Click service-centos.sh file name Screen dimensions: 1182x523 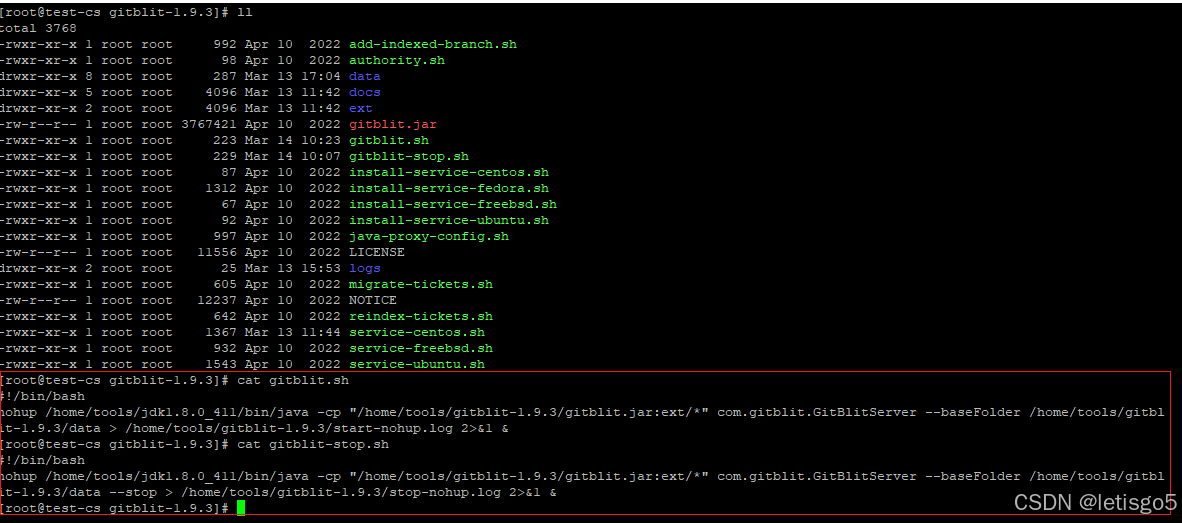[416, 332]
